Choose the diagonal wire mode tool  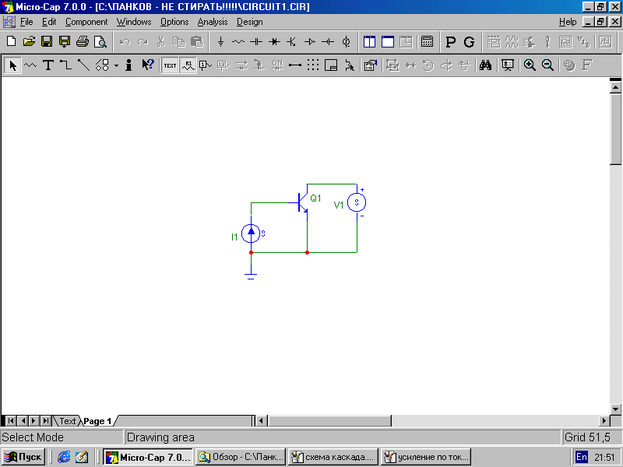click(83, 65)
